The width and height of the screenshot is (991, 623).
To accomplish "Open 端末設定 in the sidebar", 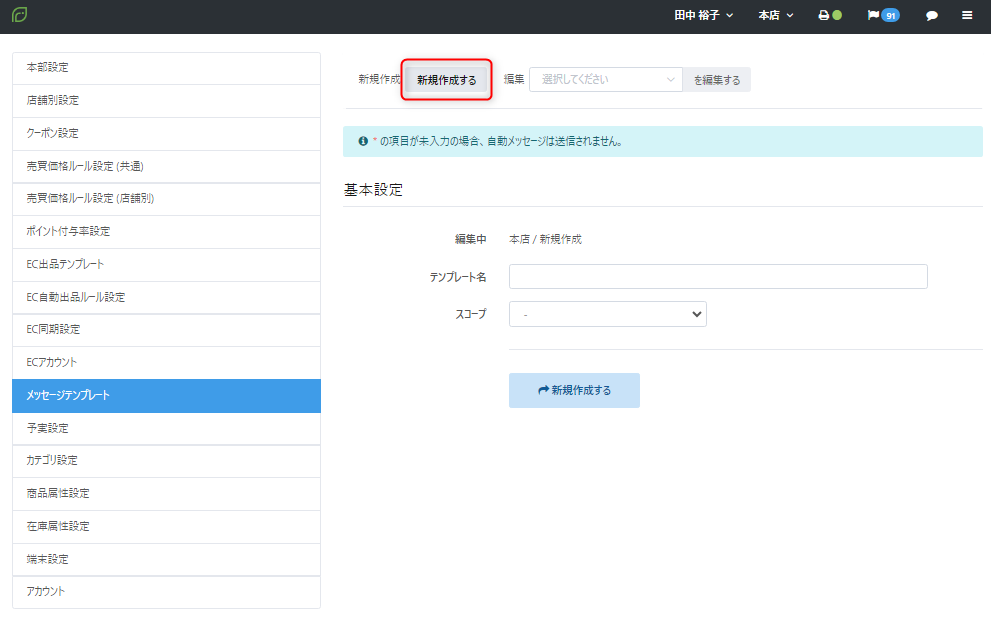I will click(166, 559).
